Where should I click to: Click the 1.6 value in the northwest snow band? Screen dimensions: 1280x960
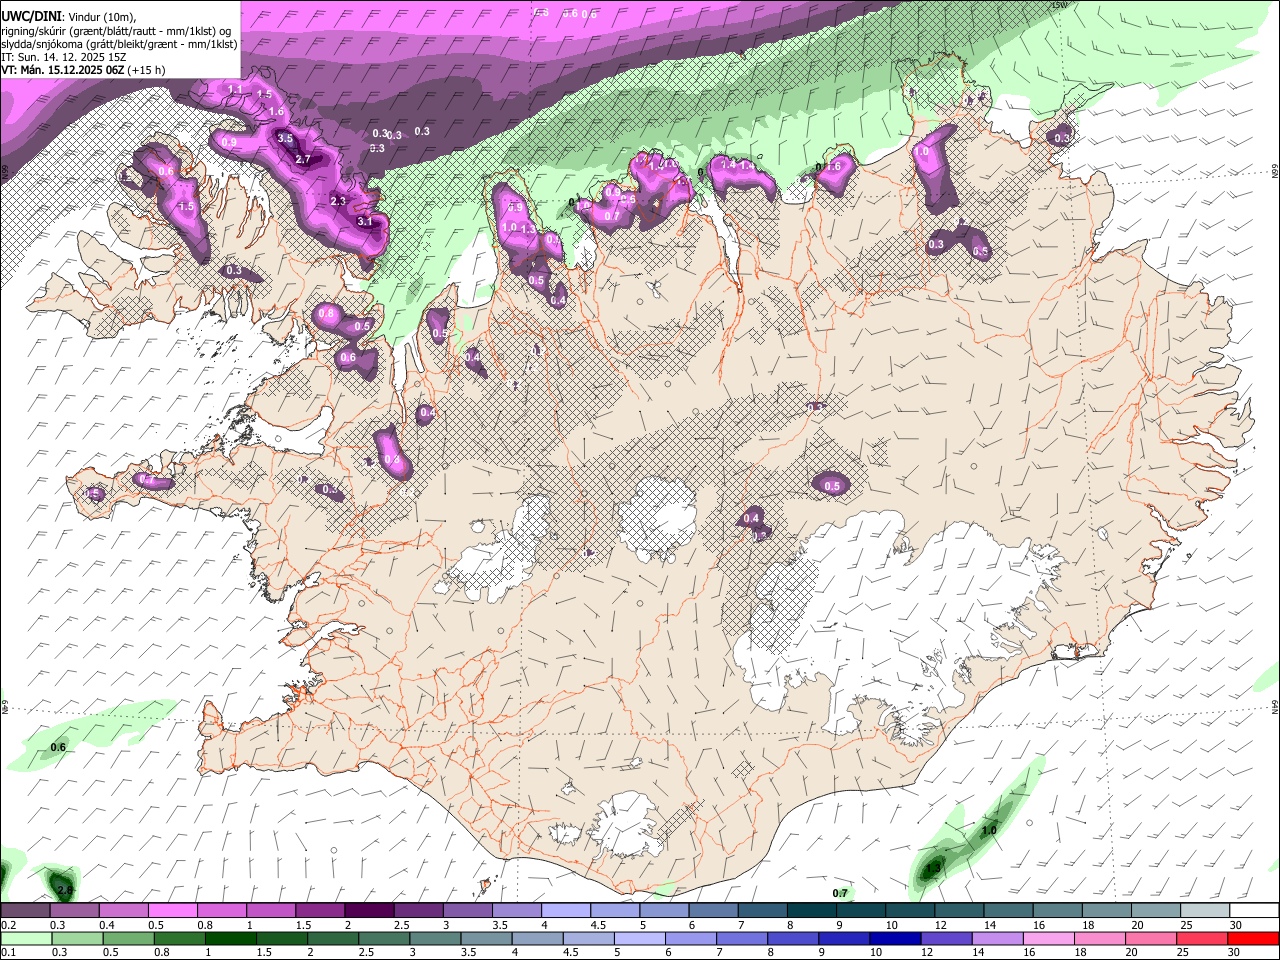pos(277,111)
